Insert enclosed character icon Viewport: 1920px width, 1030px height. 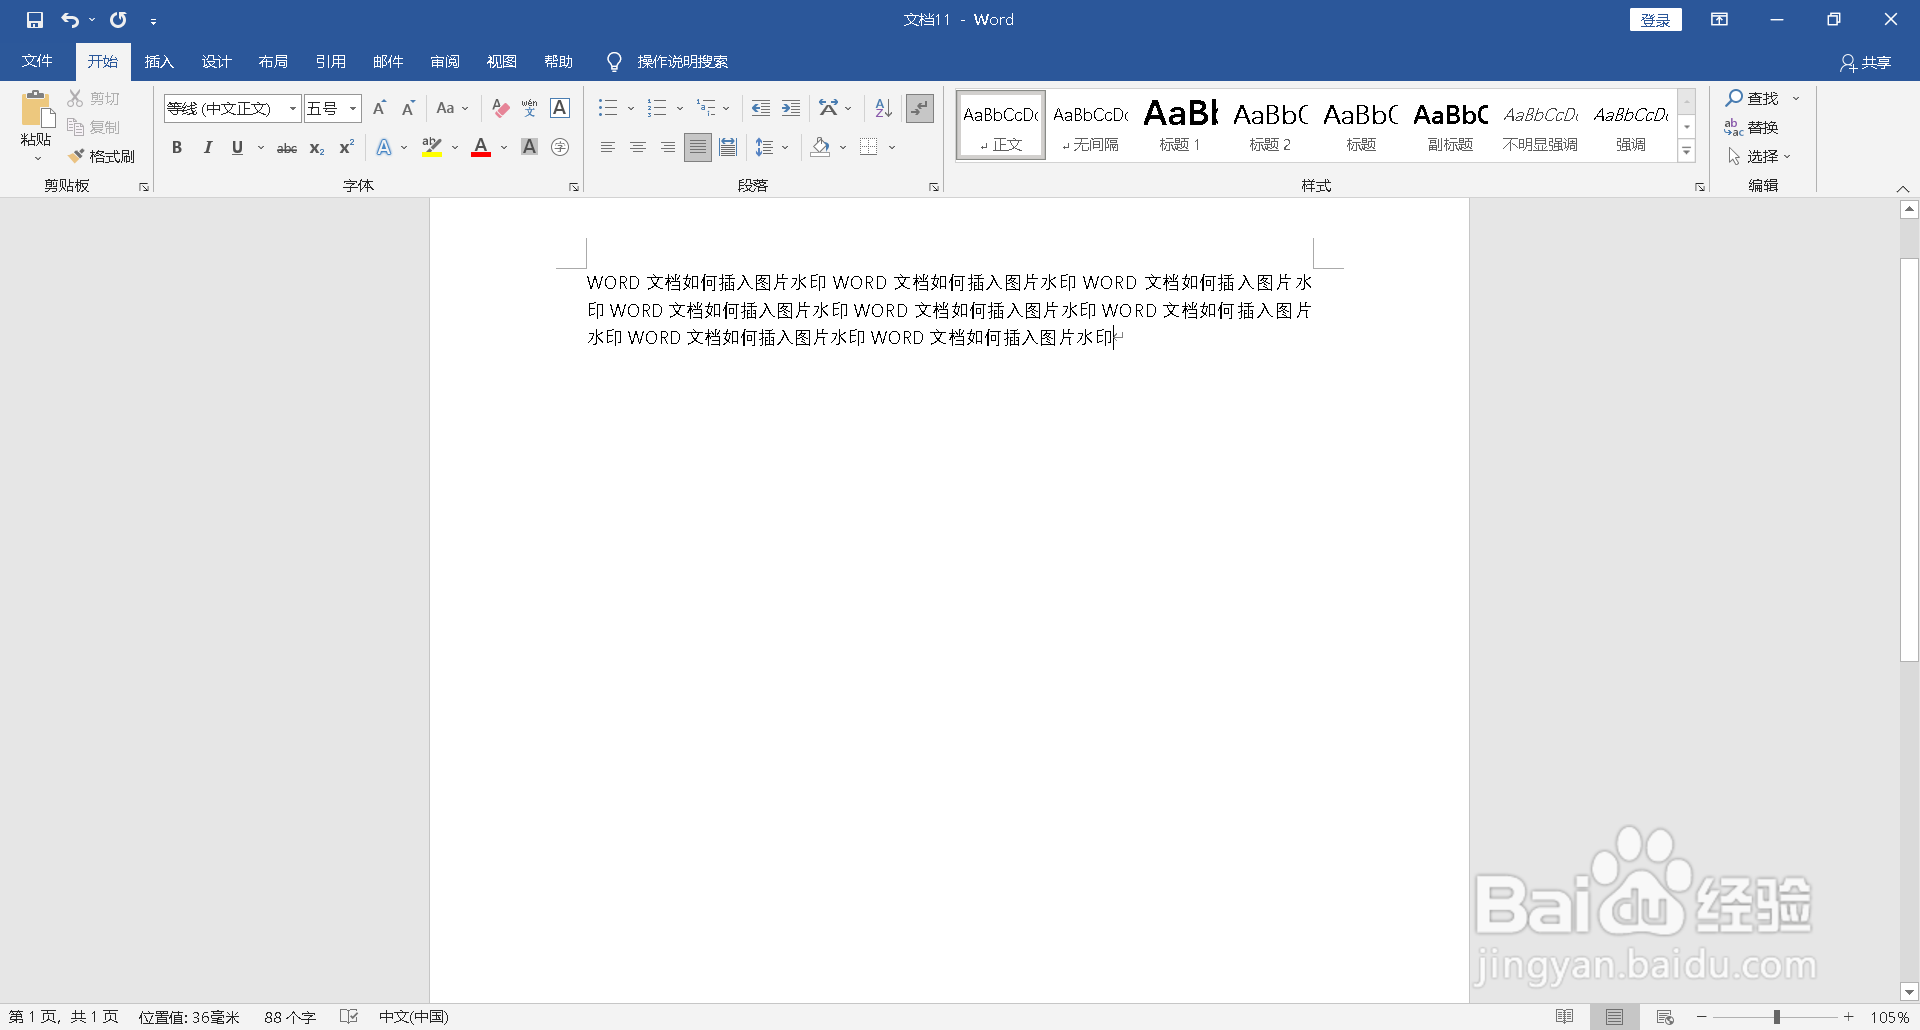(560, 148)
